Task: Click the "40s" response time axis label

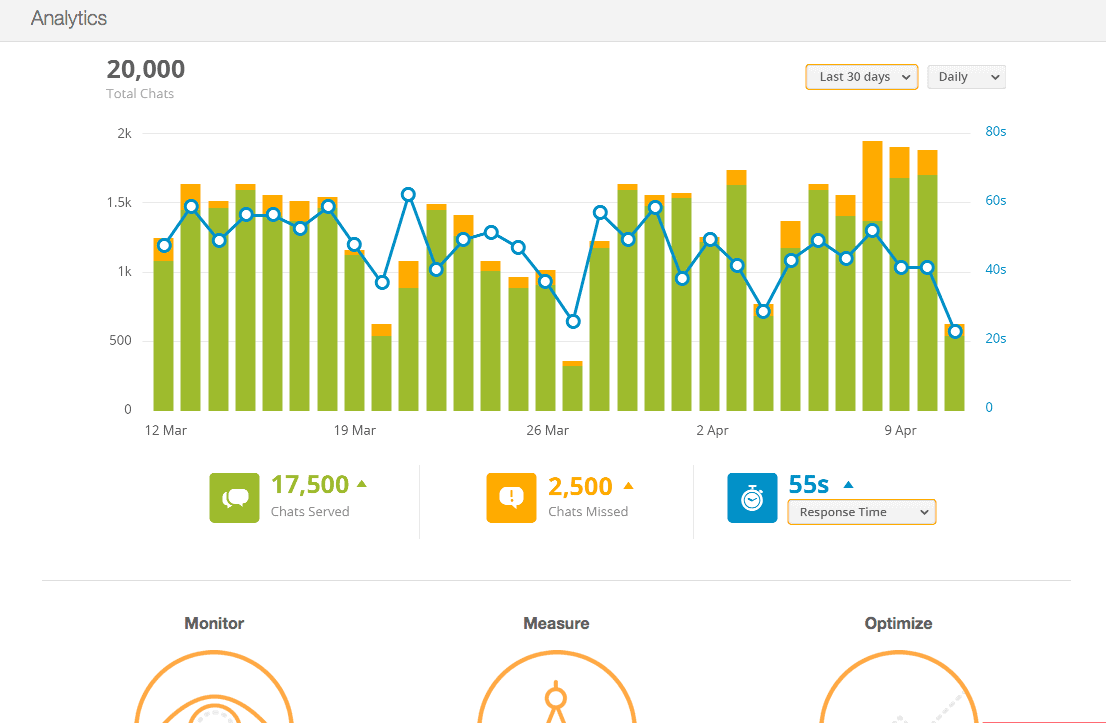Action: [x=995, y=269]
